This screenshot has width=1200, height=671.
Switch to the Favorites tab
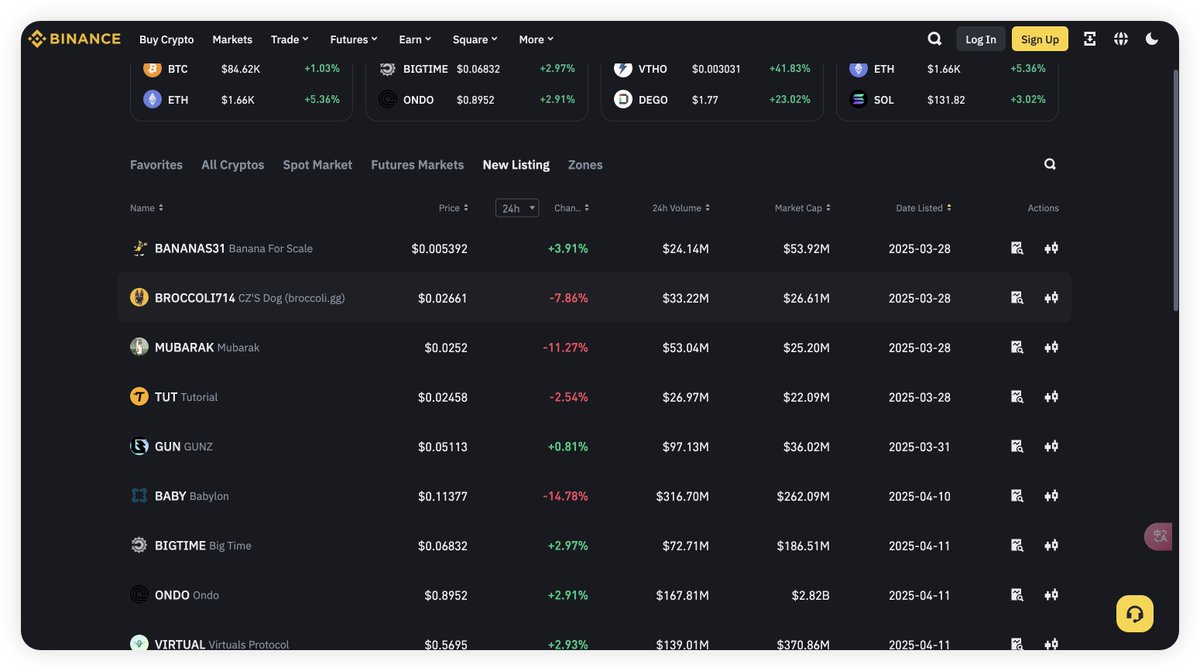pos(156,165)
